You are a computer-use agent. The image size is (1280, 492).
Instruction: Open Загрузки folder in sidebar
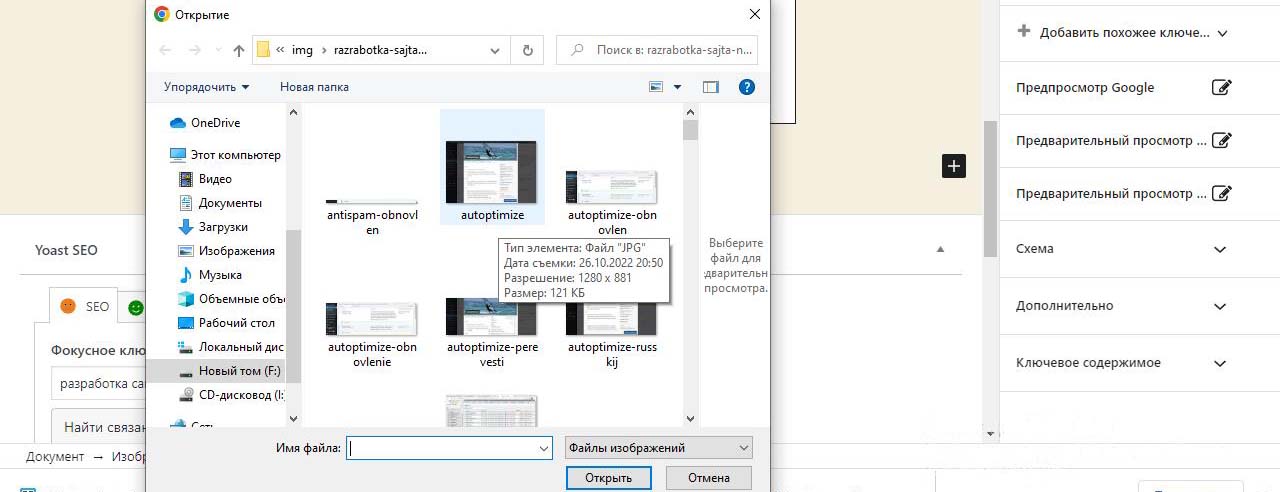click(x=222, y=227)
